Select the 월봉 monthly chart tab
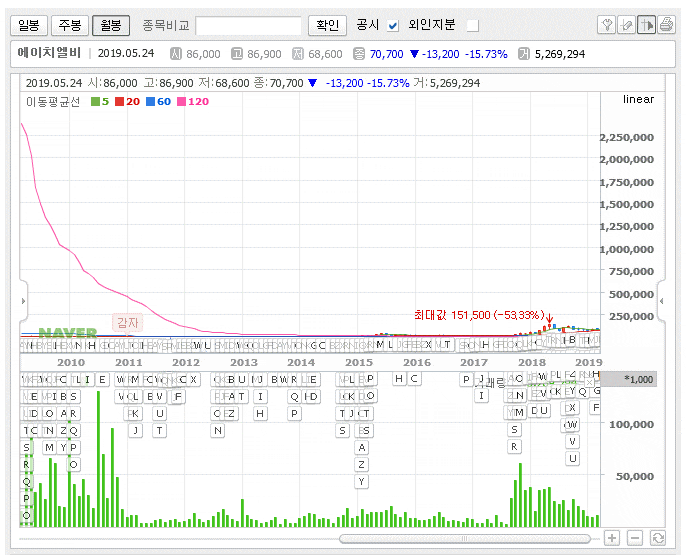The width and height of the screenshot is (686, 555). click(111, 25)
